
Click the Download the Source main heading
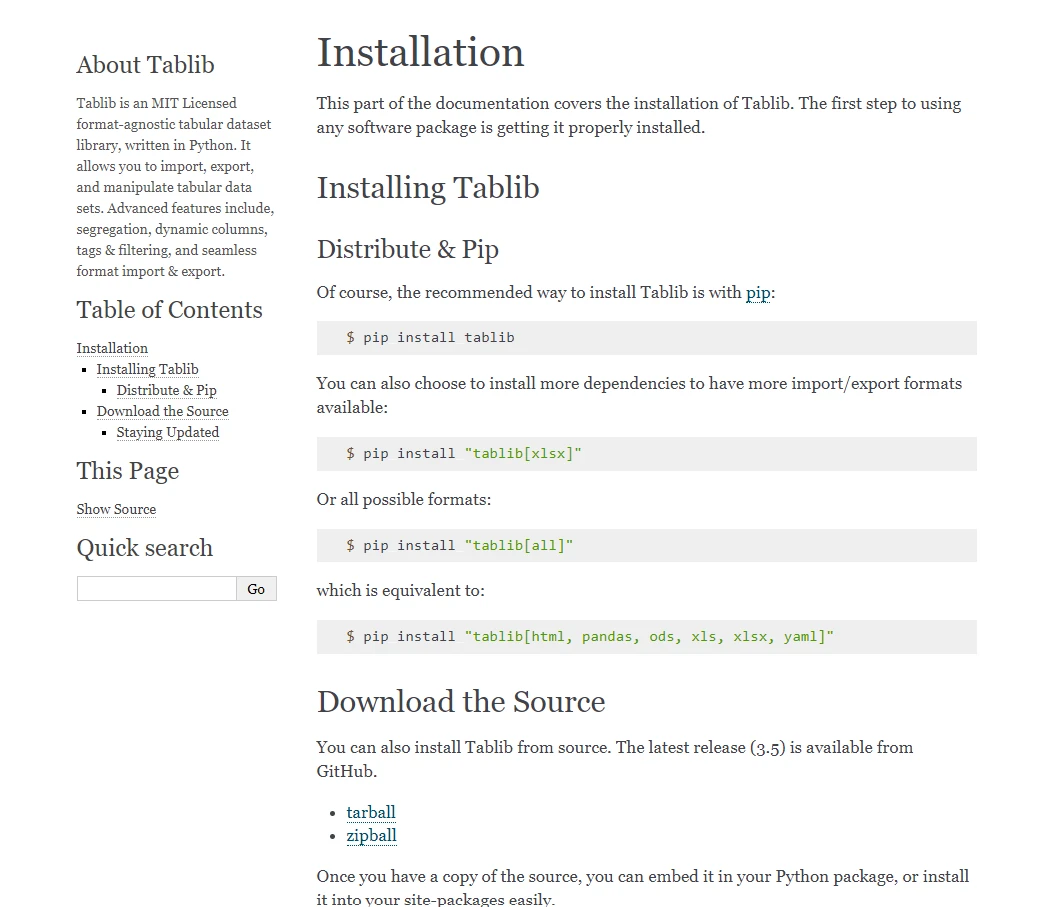pos(461,702)
